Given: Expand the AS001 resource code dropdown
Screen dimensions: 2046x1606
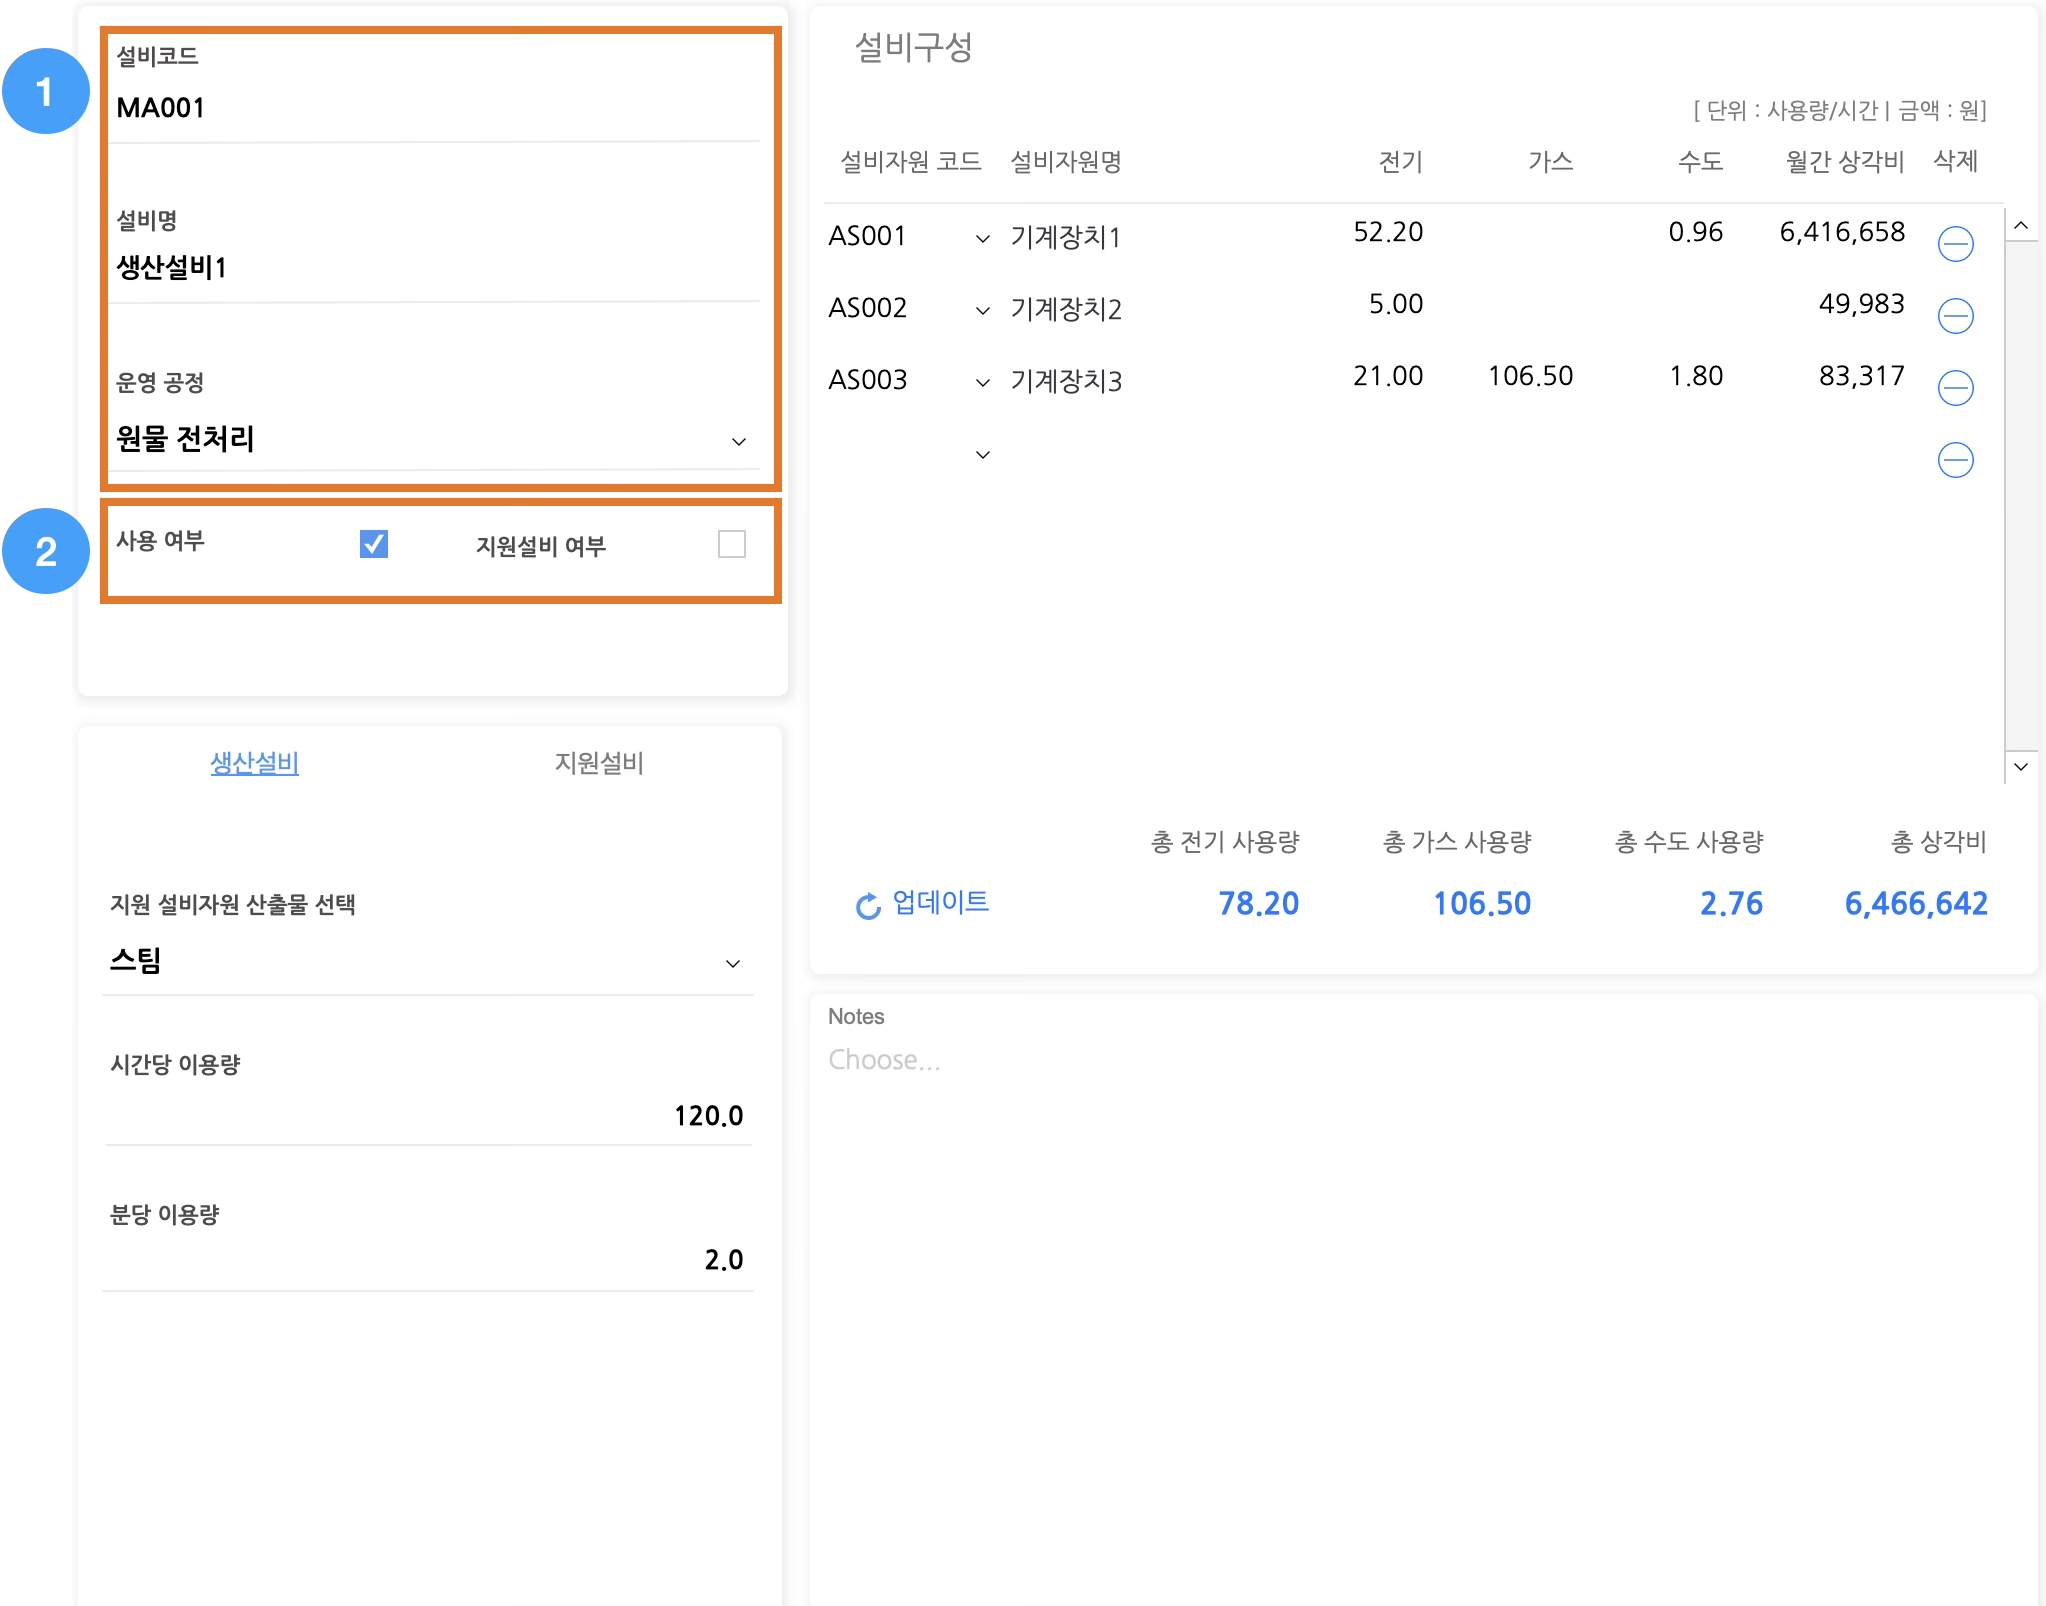Looking at the screenshot, I should point(982,238).
